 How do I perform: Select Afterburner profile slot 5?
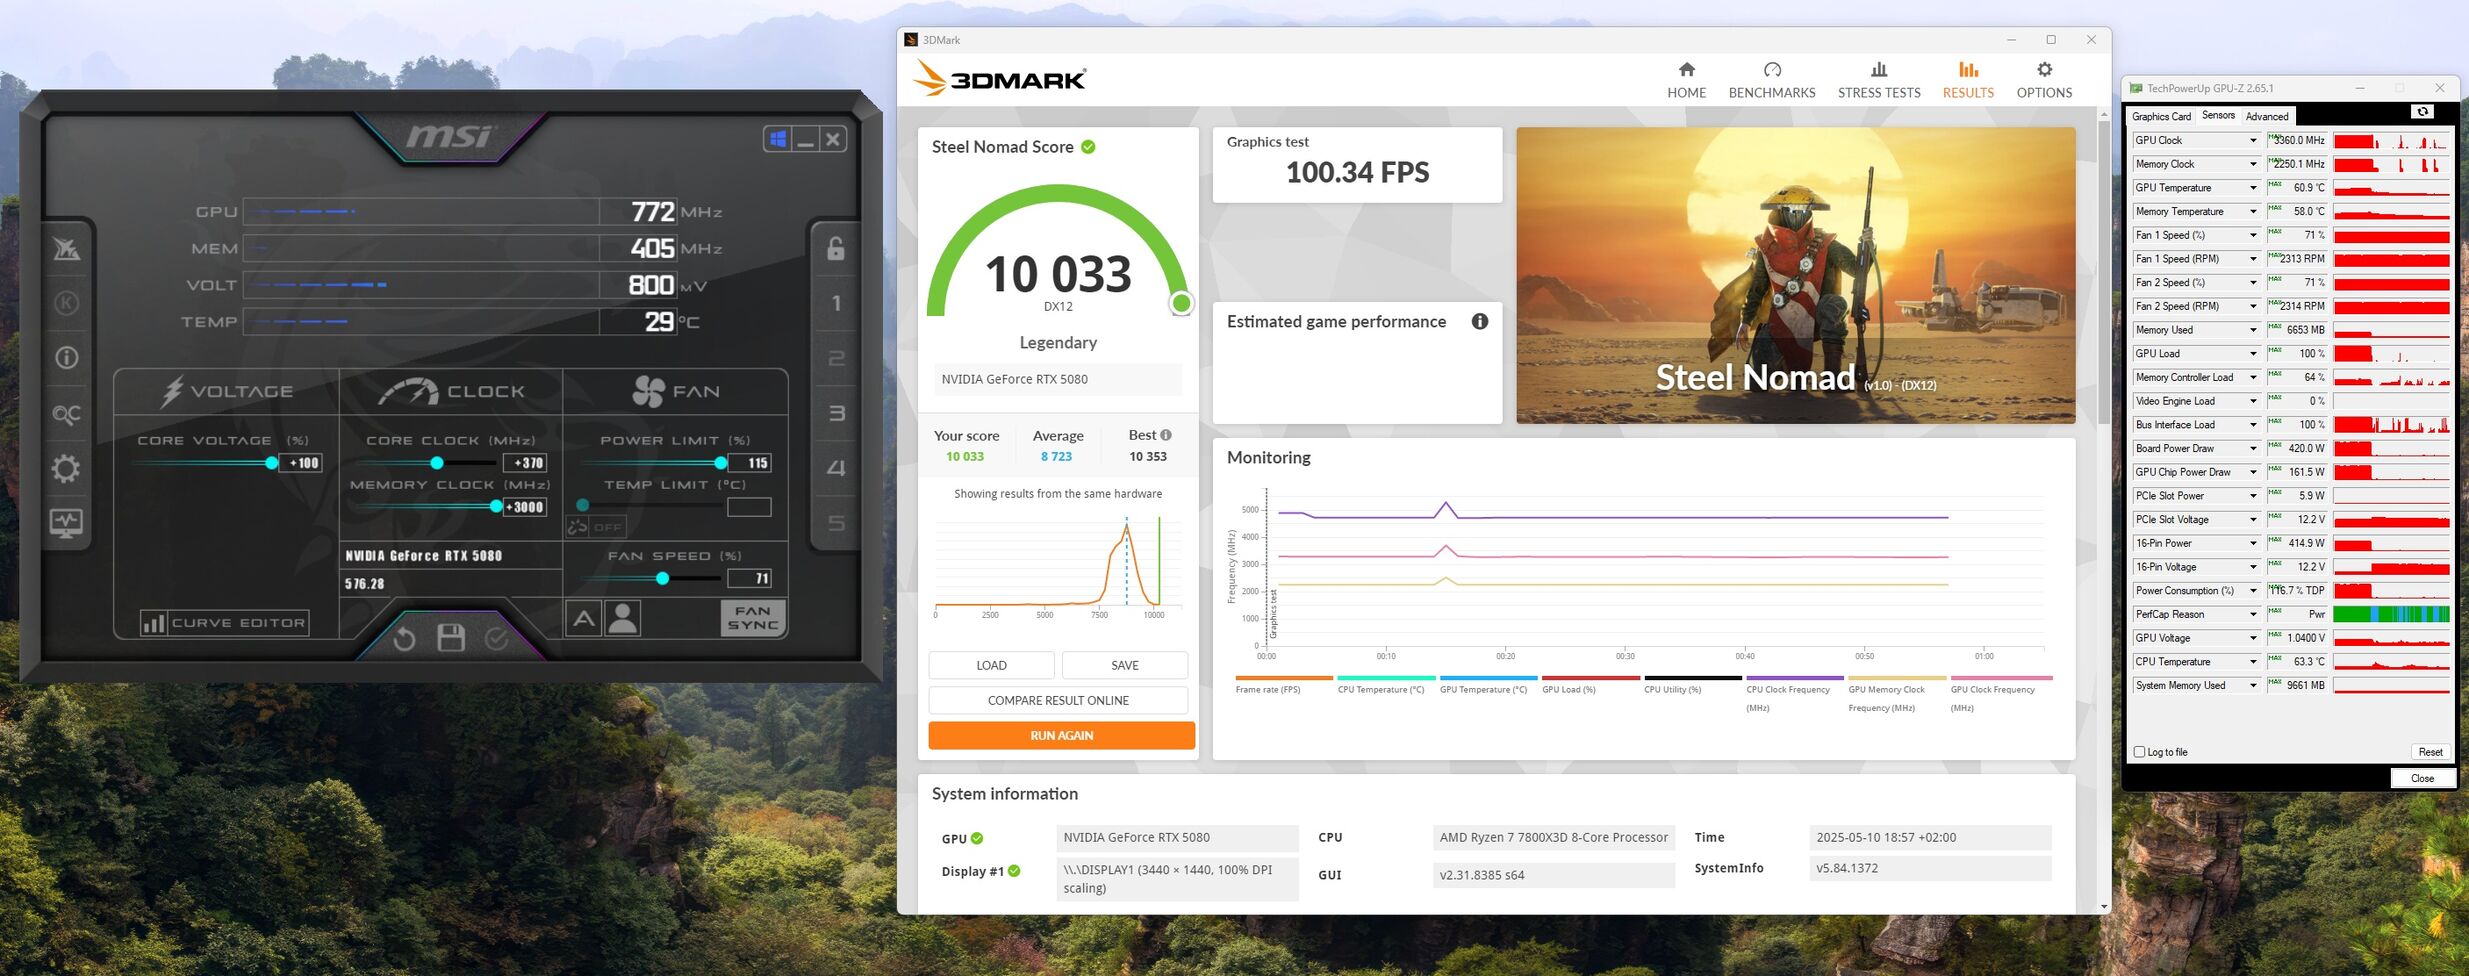point(836,523)
